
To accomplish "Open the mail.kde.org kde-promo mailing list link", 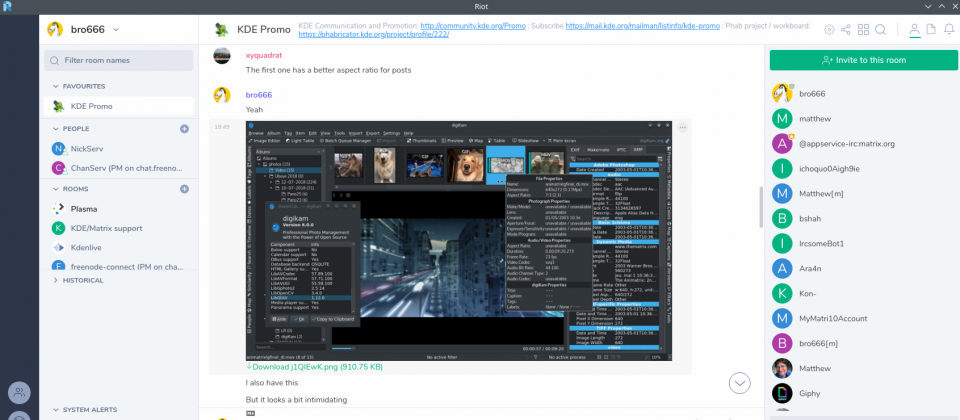I will [x=642, y=26].
